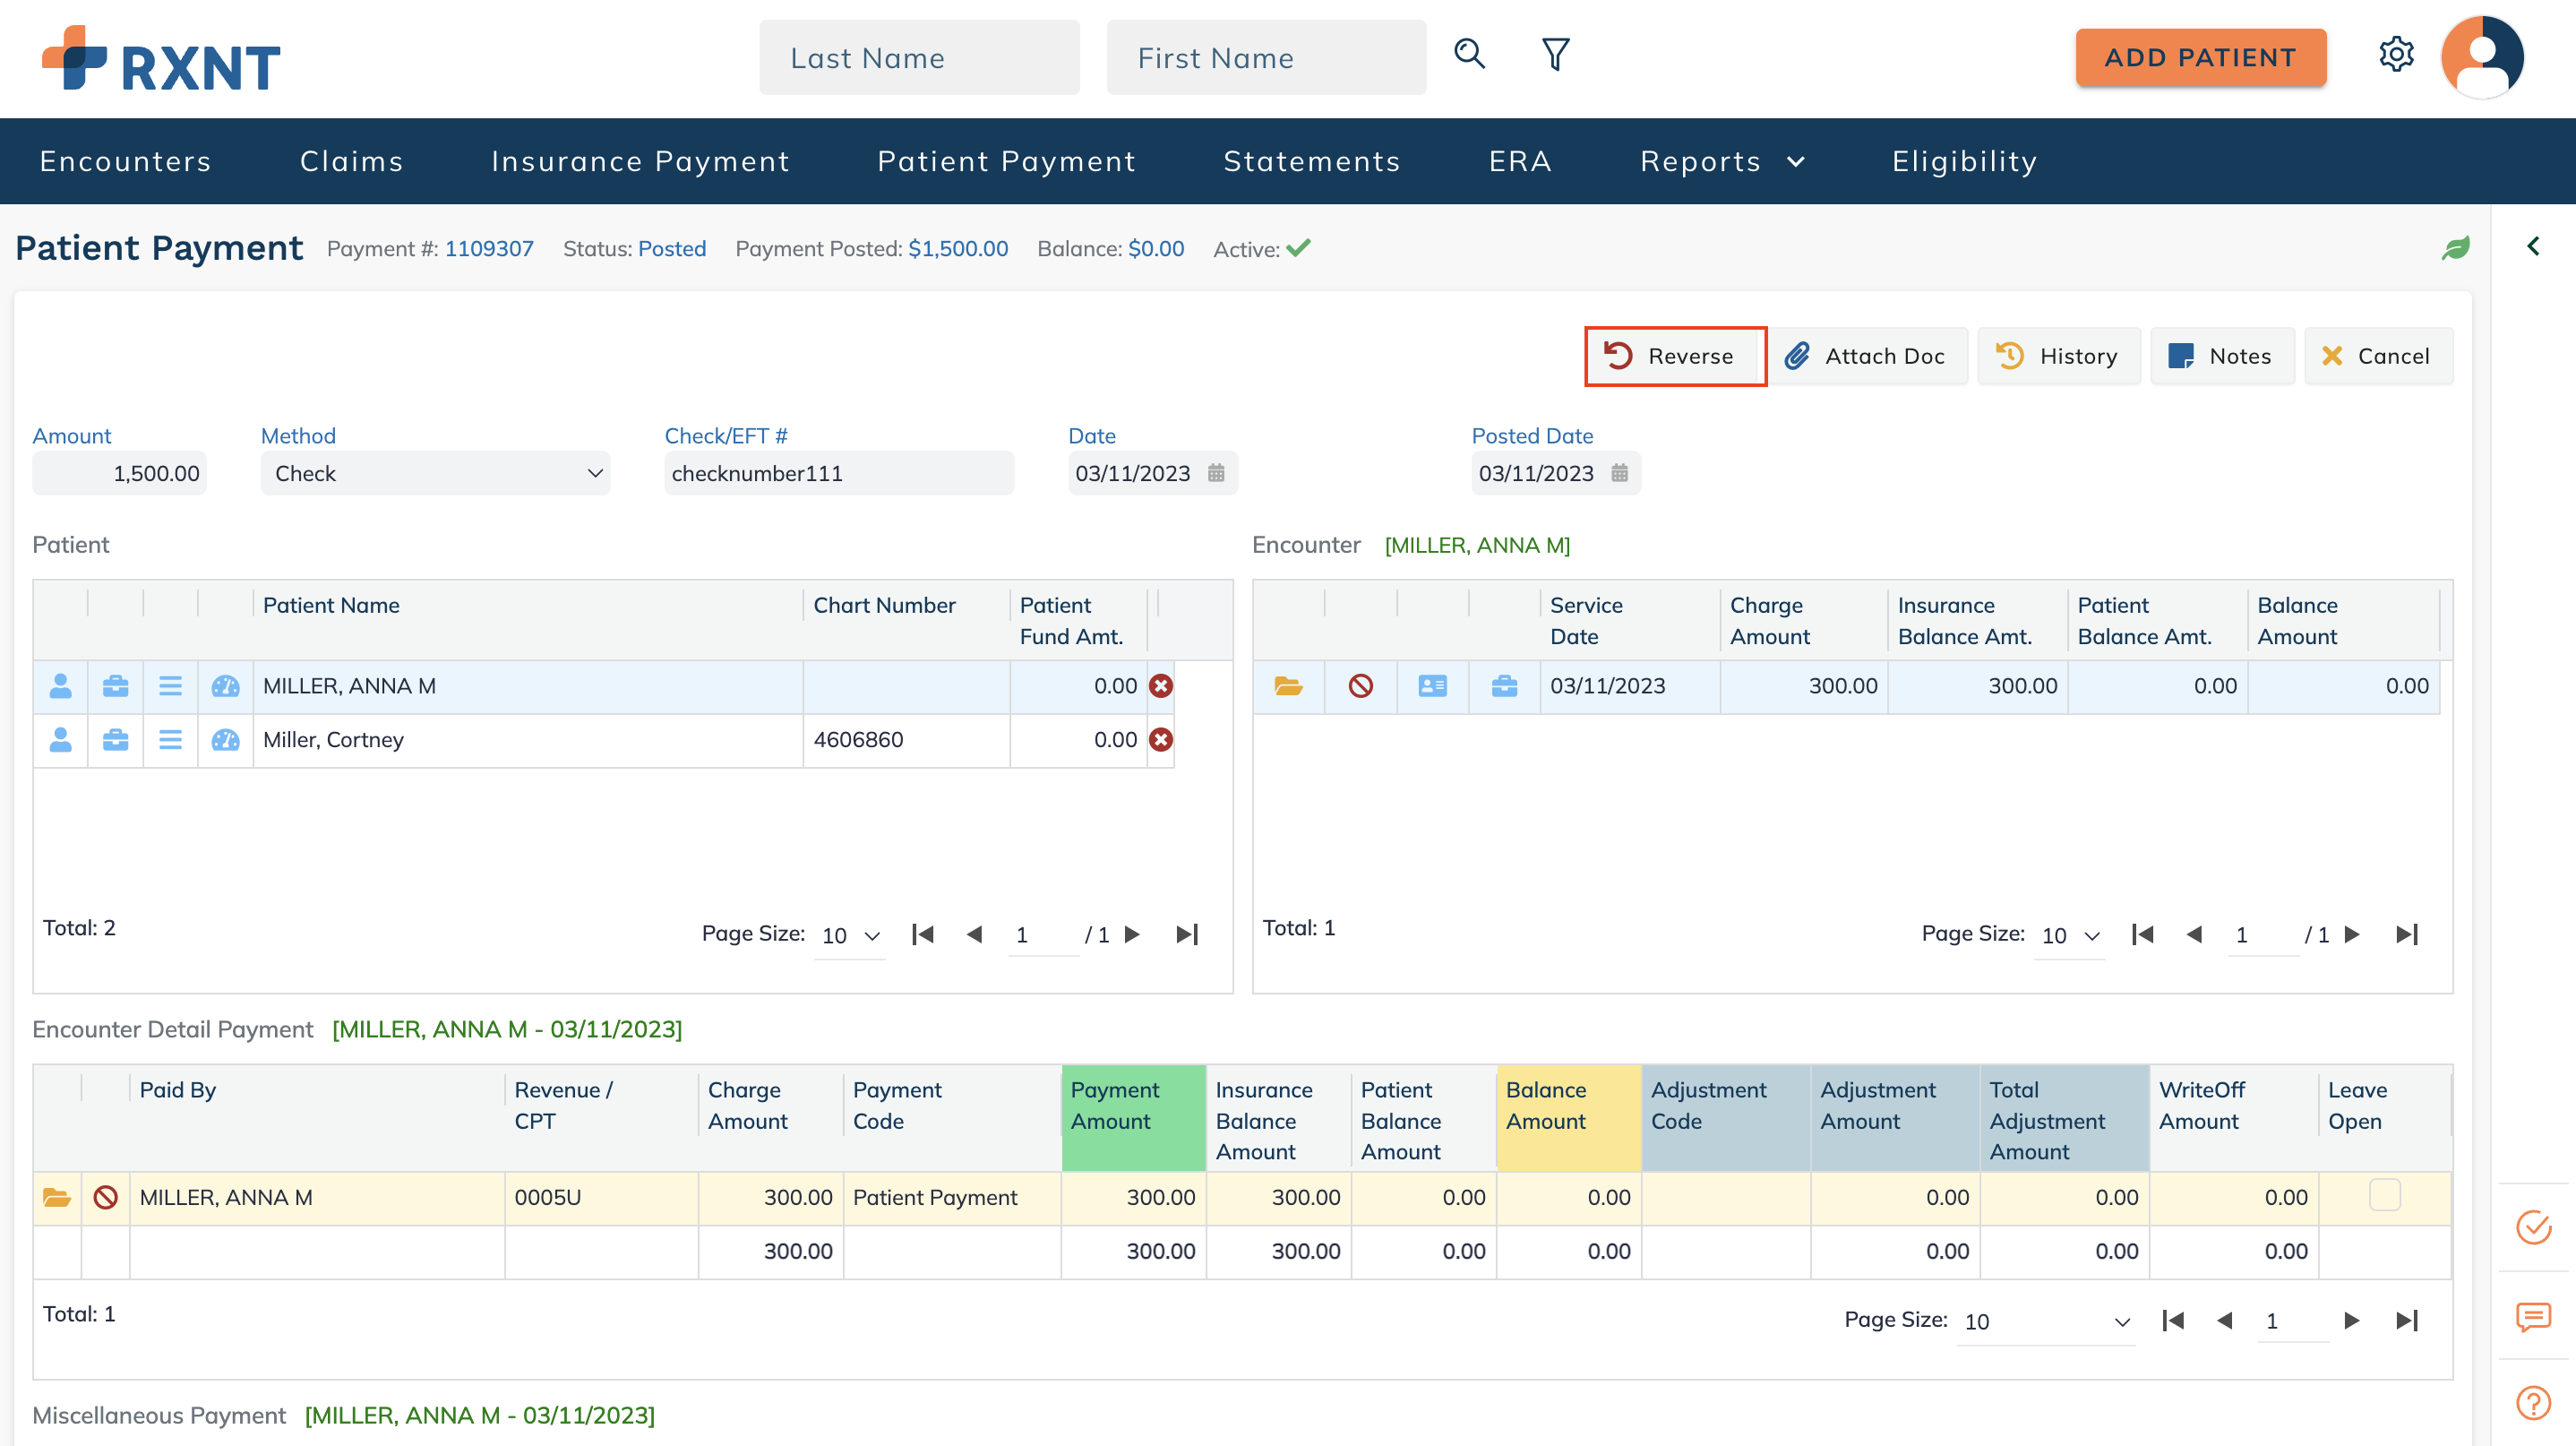Click the ADD PATIENT button
2576x1446 pixels.
tap(2200, 57)
